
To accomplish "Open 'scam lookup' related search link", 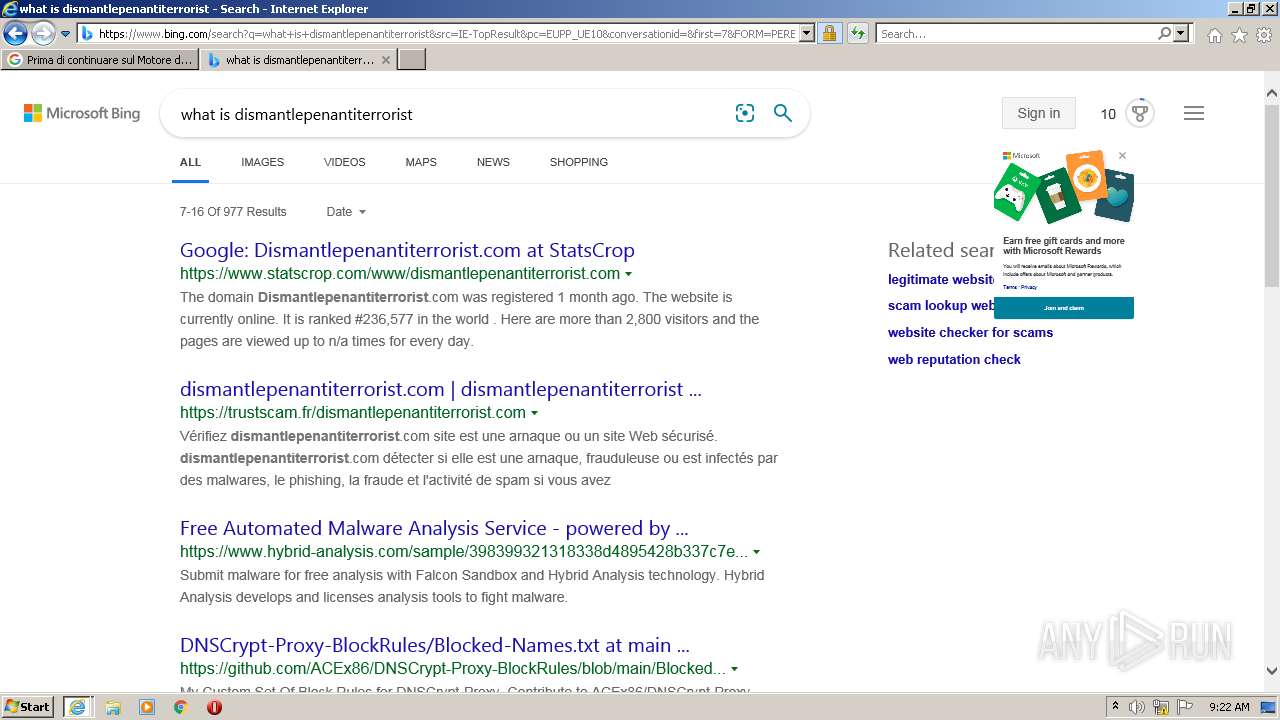I will tap(941, 306).
